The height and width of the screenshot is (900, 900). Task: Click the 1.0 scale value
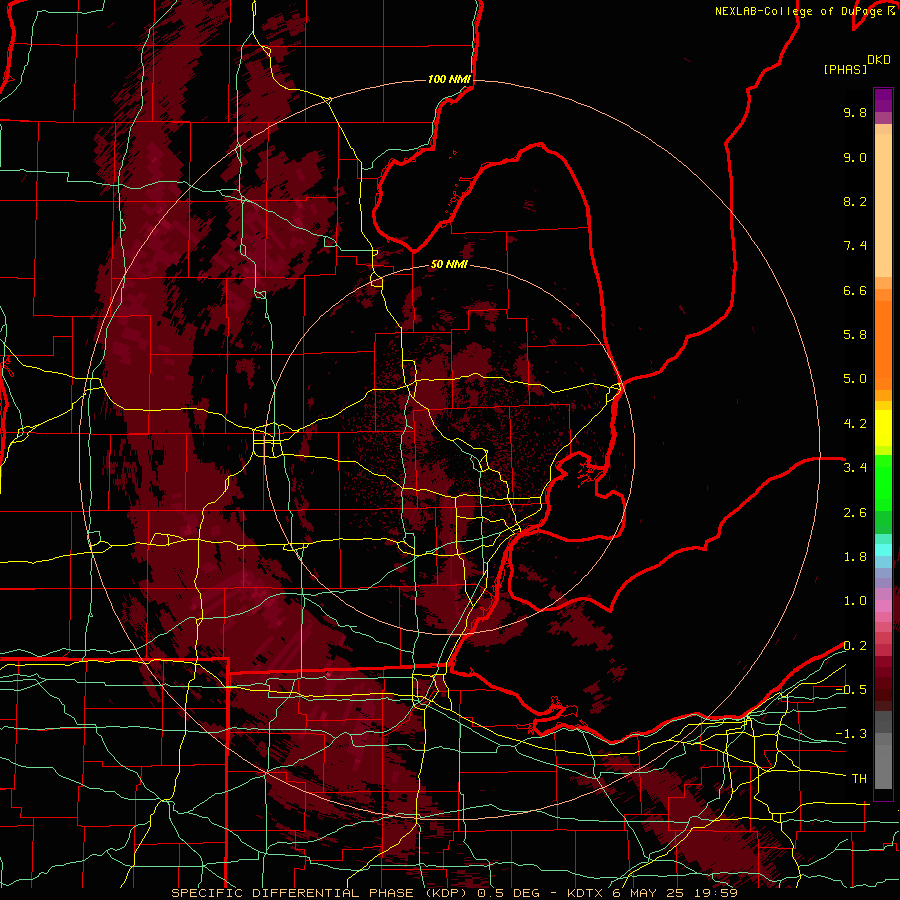[855, 601]
